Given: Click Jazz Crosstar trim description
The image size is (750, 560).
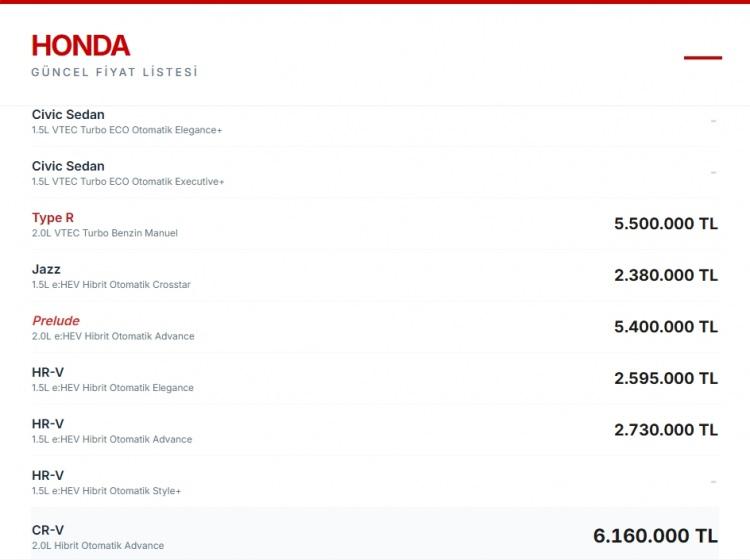Looking at the screenshot, I should click(111, 285).
